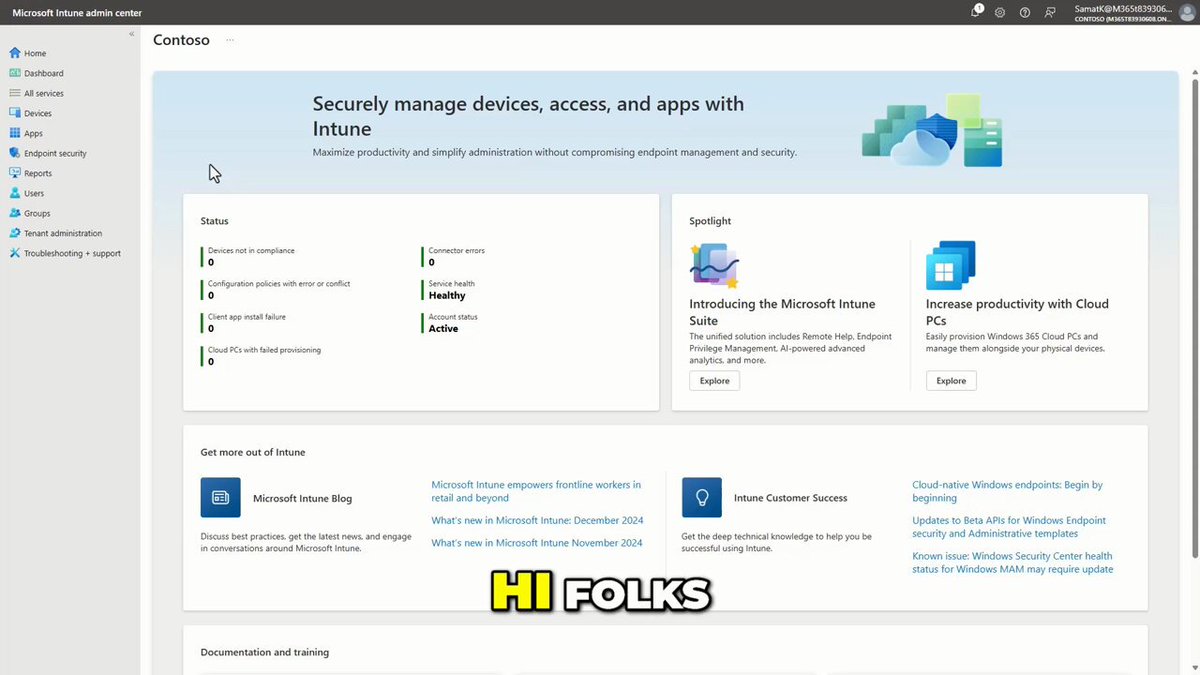Open the help question mark icon

1025,12
